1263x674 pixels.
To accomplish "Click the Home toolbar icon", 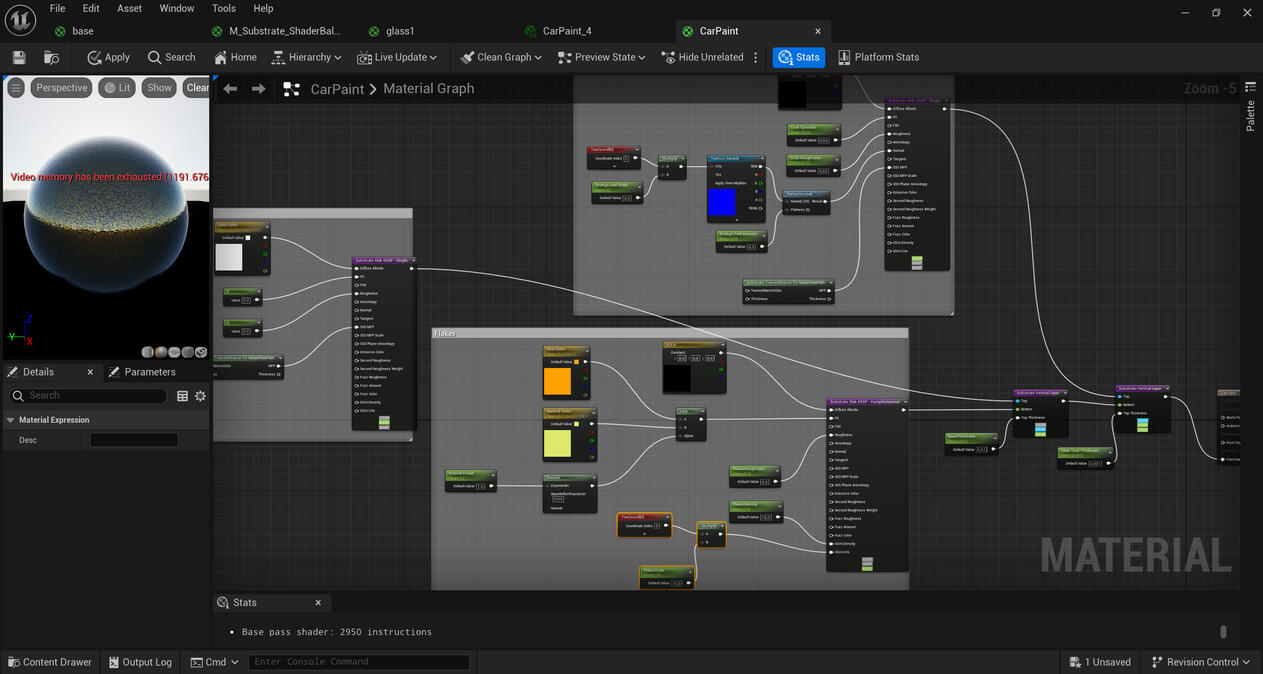I will (235, 57).
